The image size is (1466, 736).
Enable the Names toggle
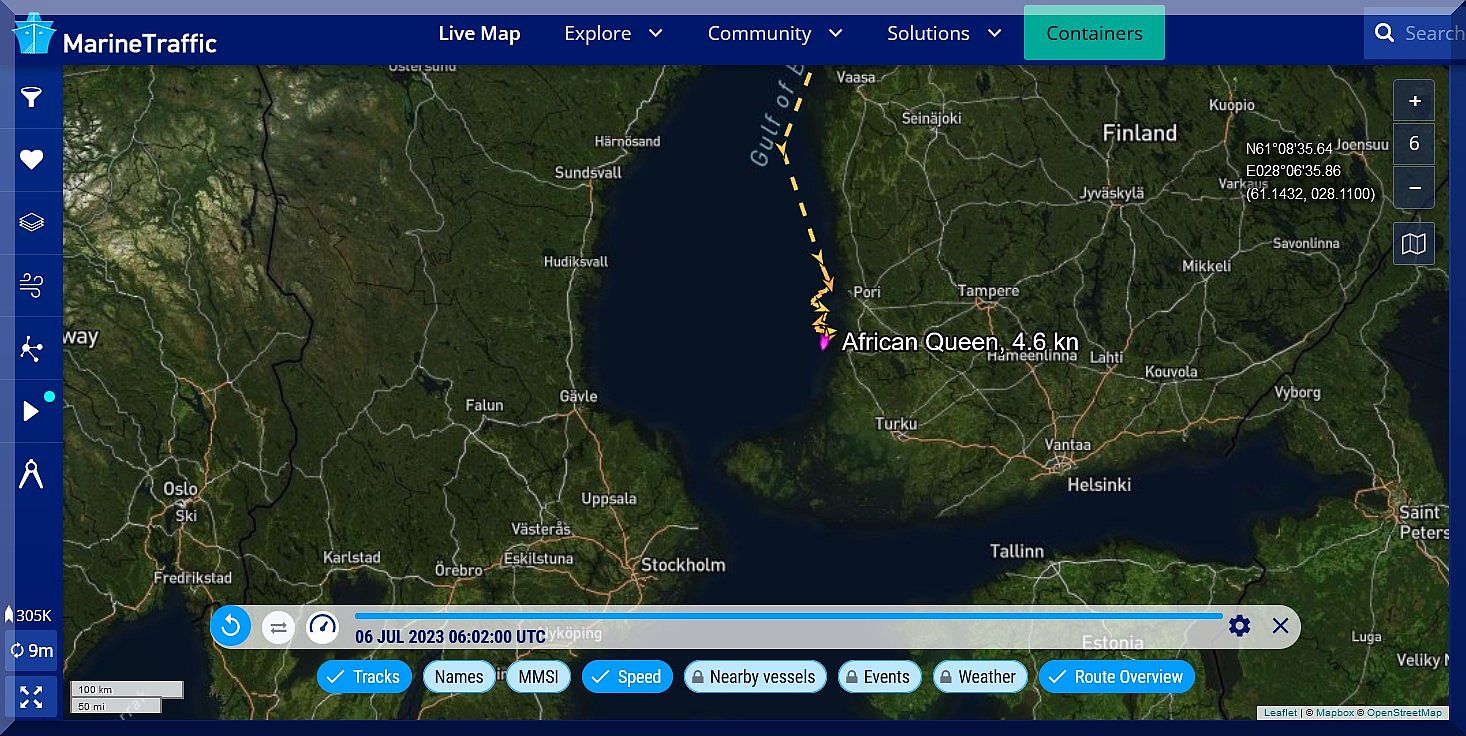coord(459,677)
